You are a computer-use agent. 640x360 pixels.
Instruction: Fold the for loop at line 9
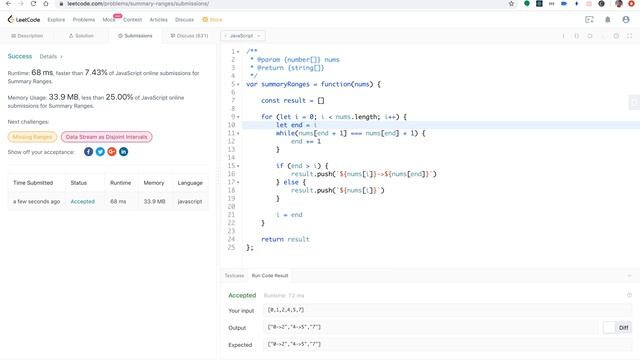pos(238,117)
